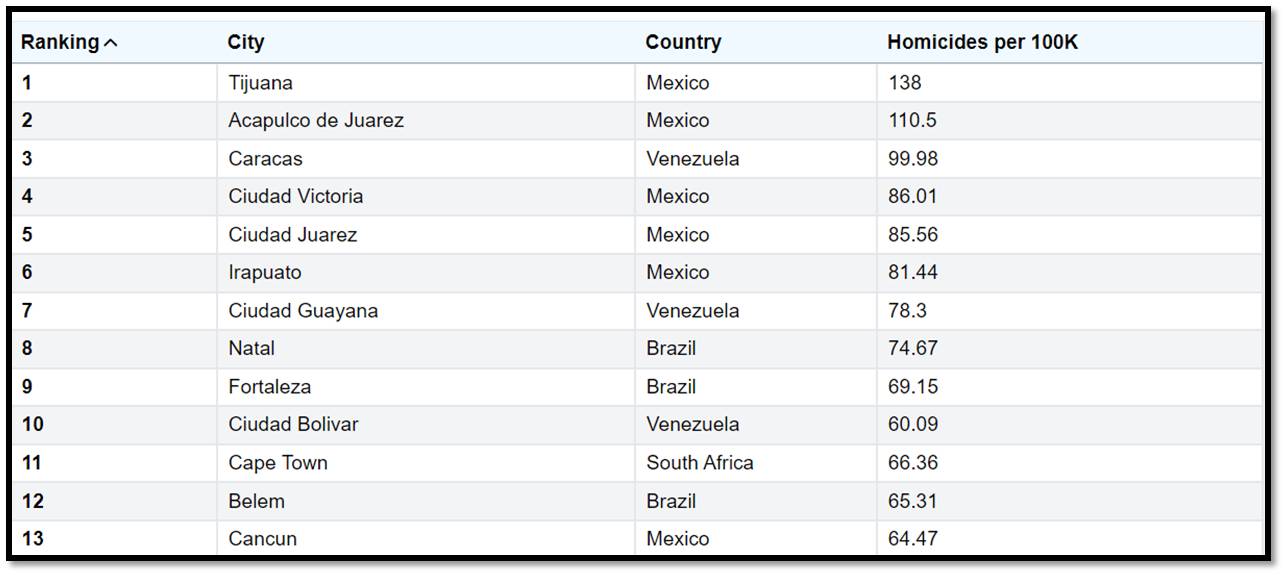Click the Ranking sort arrow icon

coord(111,43)
